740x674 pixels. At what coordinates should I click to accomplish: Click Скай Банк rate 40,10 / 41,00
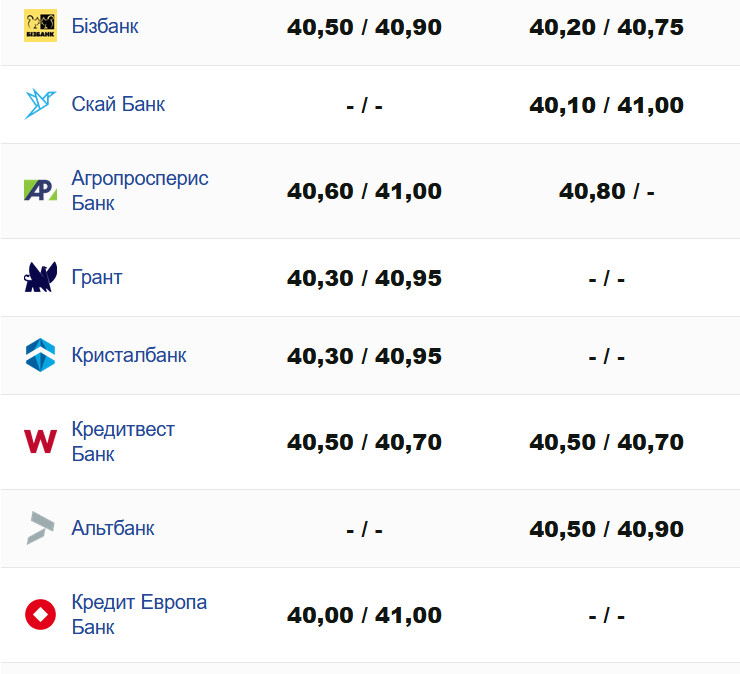606,105
